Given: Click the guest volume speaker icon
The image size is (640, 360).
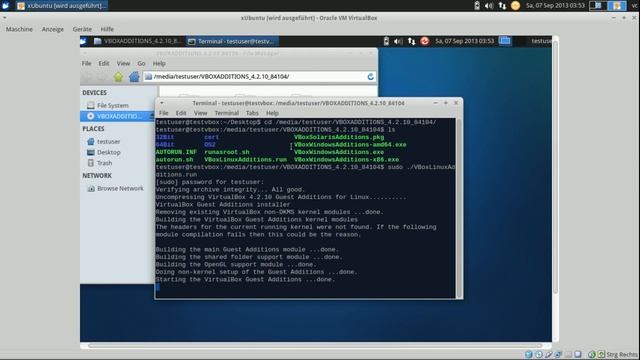Looking at the screenshot, I should point(398,41).
